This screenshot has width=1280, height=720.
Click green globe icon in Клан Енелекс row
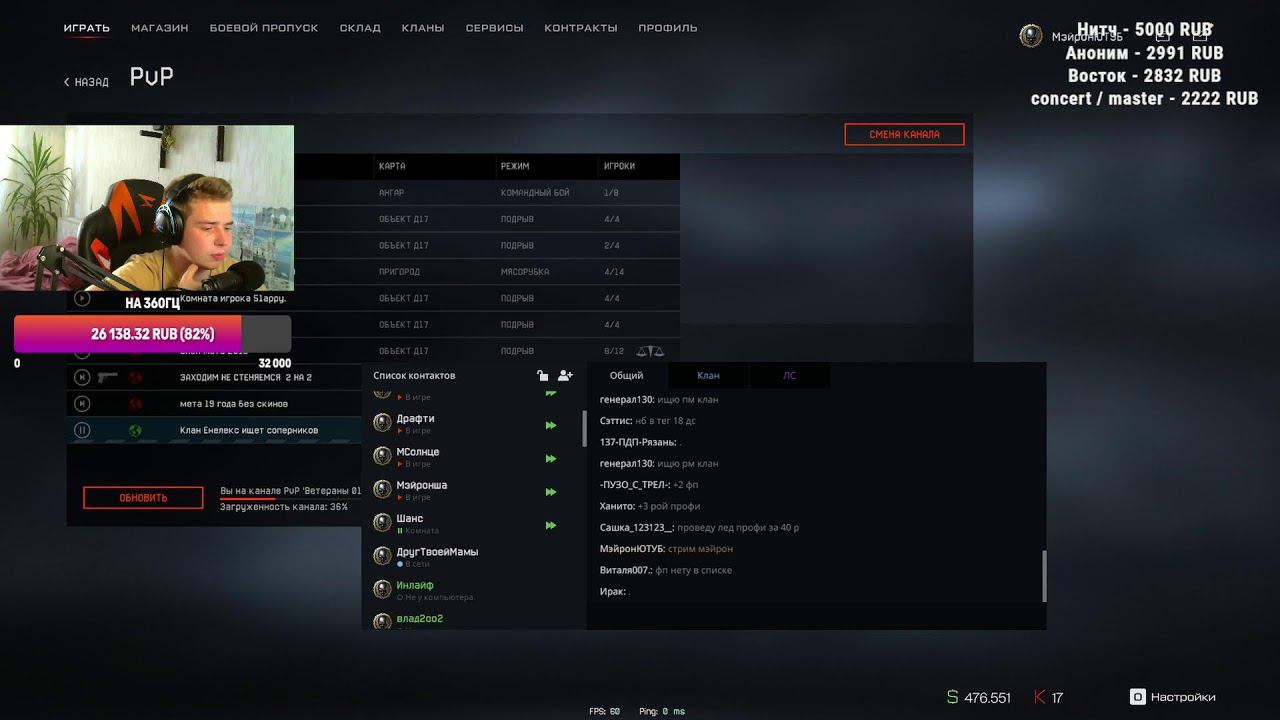click(135, 430)
